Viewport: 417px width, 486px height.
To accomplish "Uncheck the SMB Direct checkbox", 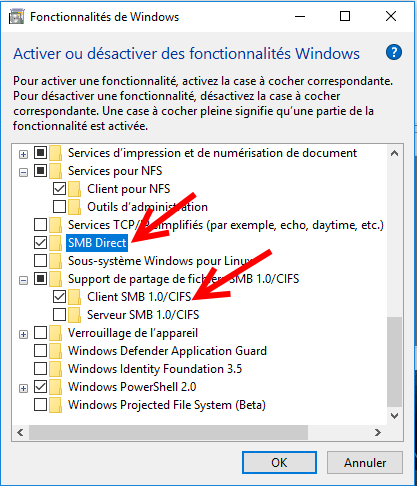I will (x=40, y=243).
